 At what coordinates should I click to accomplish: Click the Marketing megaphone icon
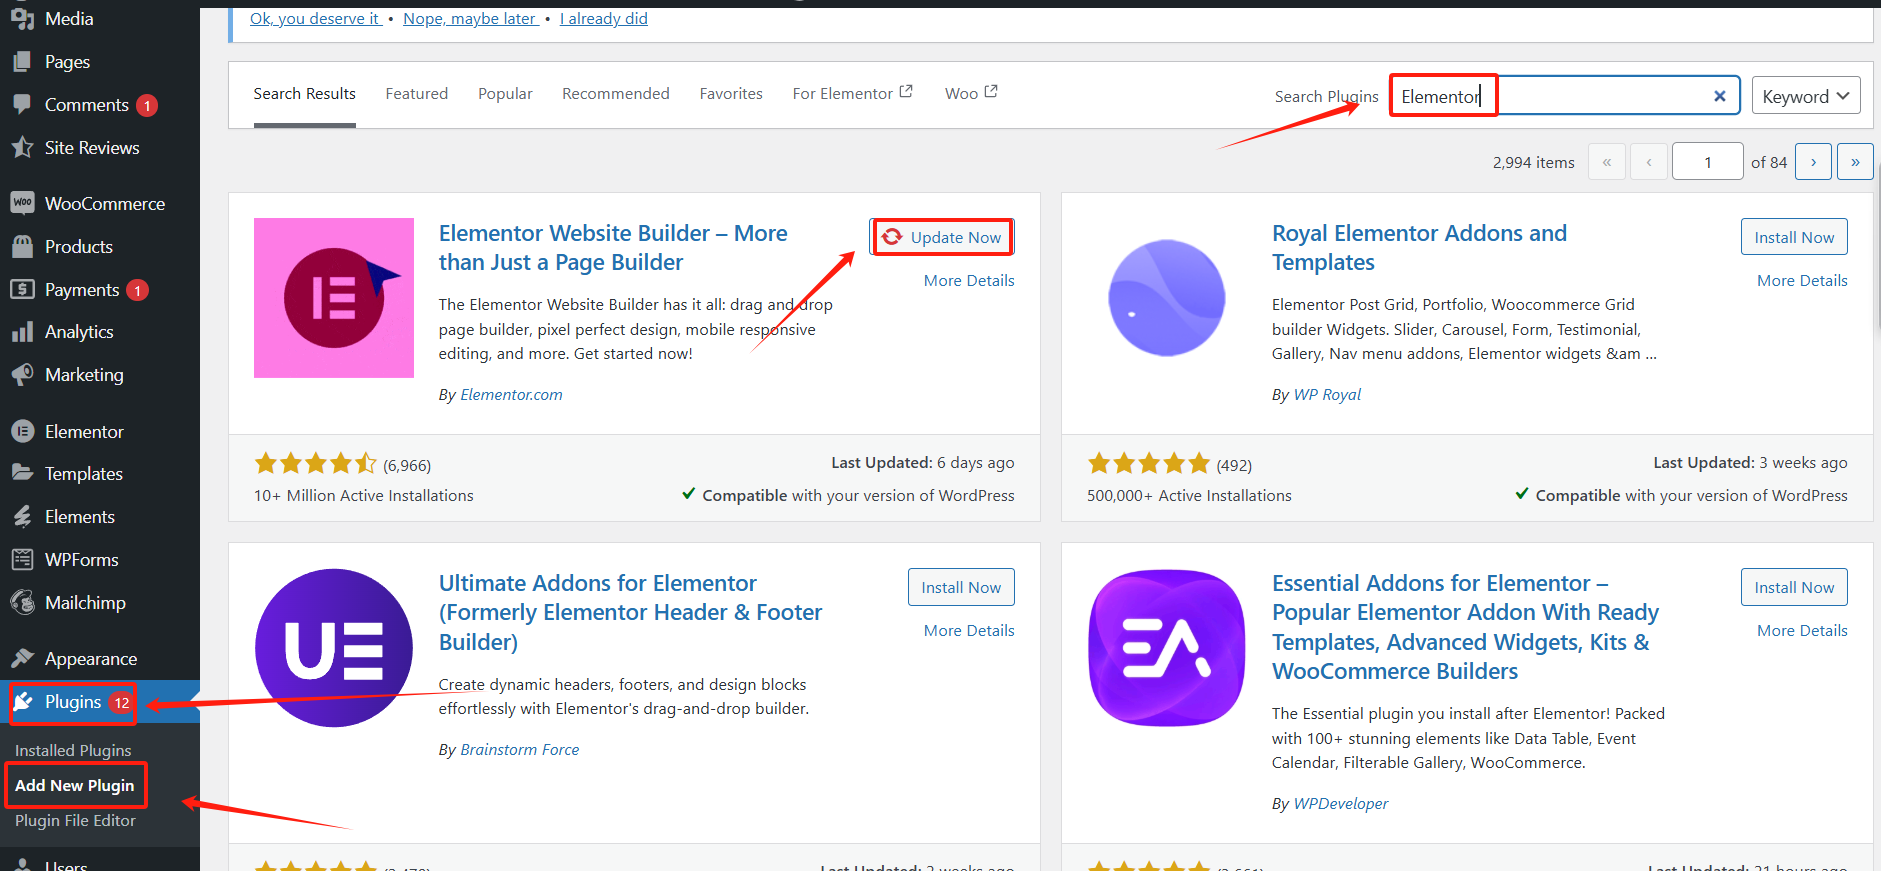coord(22,375)
